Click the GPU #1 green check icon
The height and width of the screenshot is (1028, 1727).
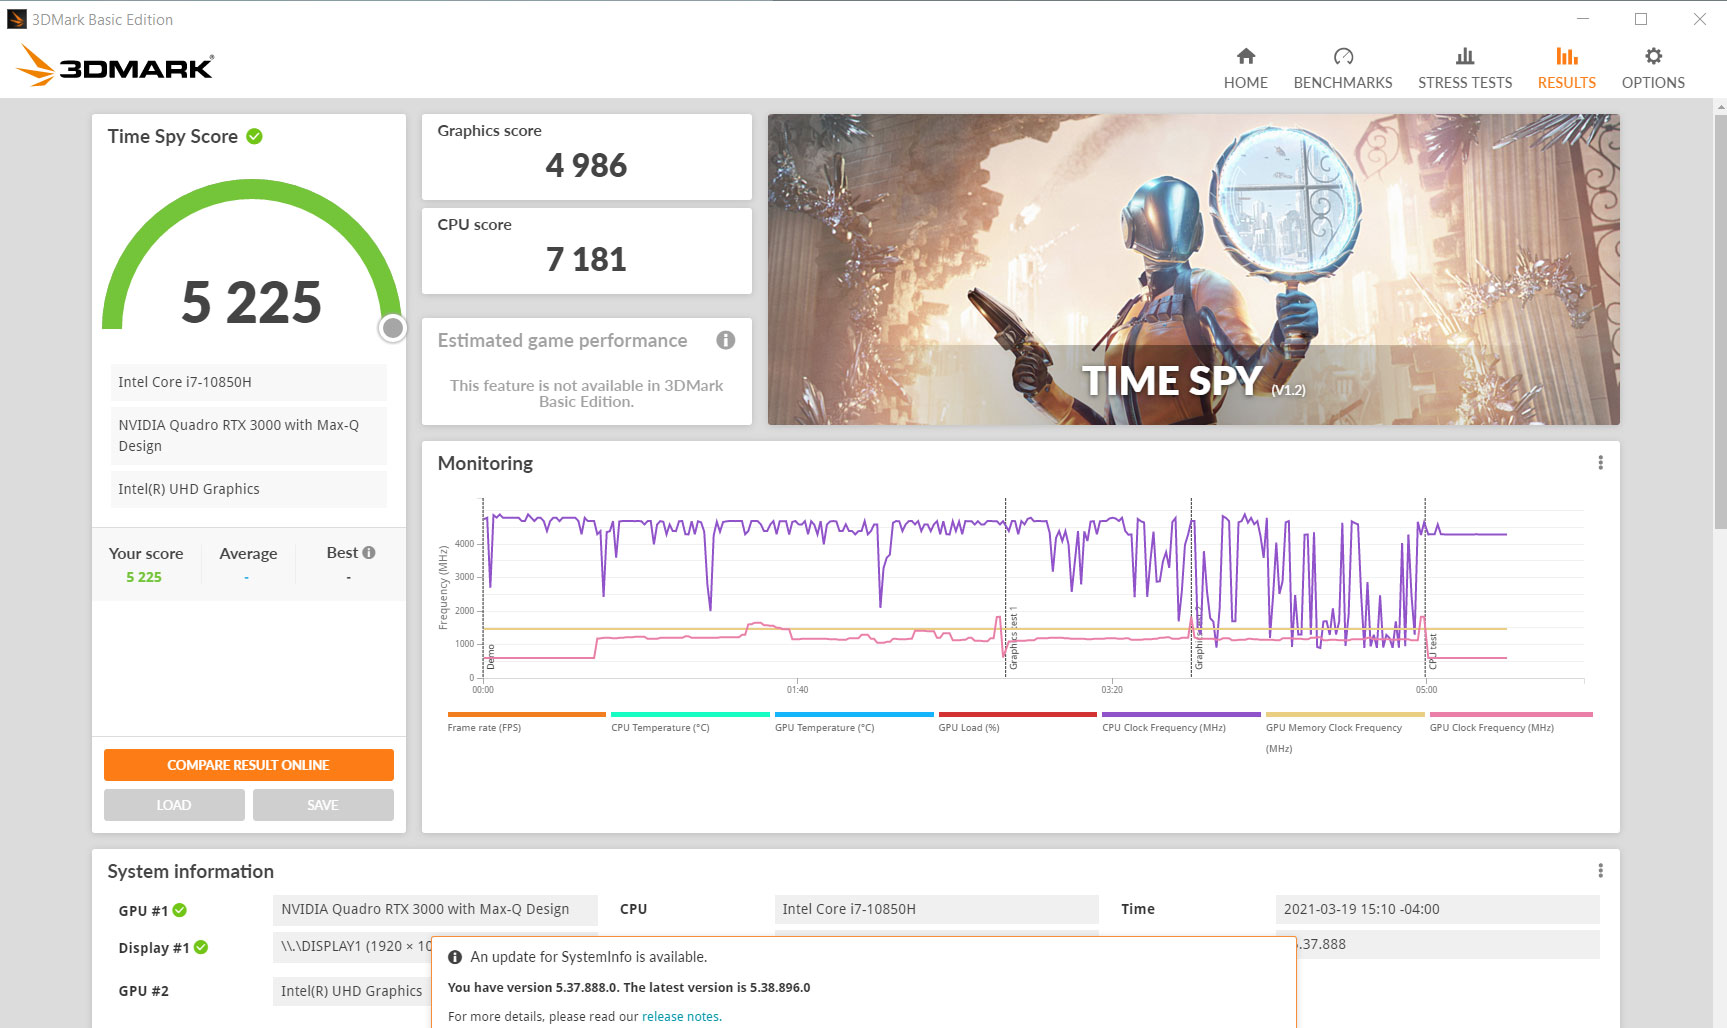click(180, 910)
